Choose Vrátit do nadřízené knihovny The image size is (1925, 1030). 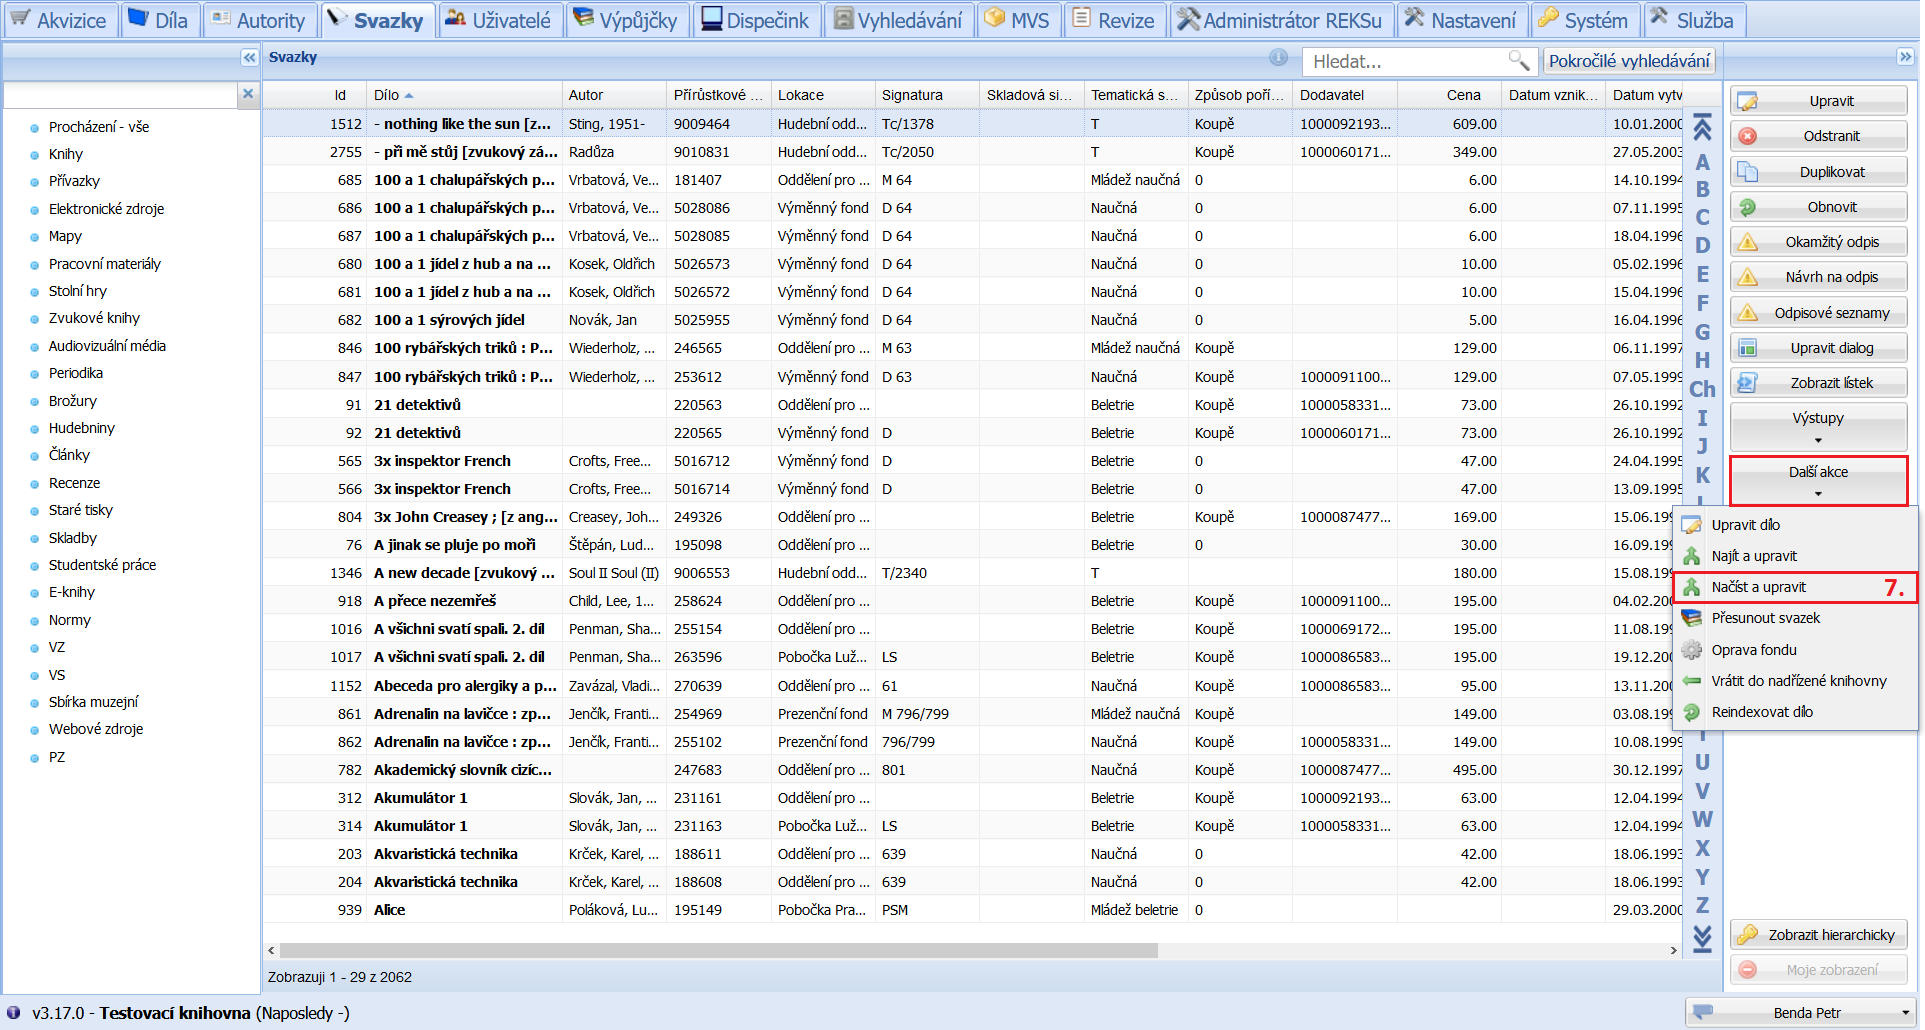click(1798, 681)
